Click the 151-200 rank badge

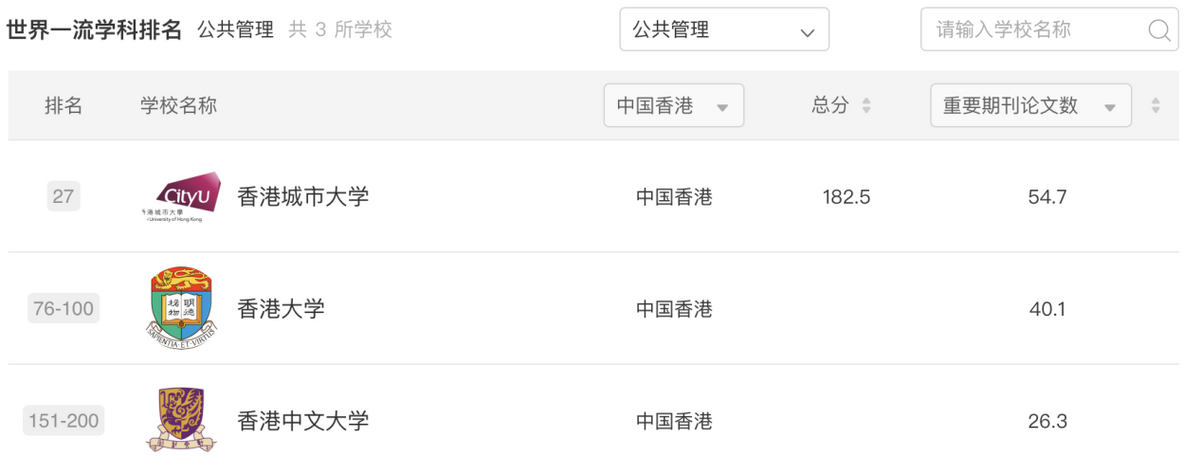tap(65, 421)
